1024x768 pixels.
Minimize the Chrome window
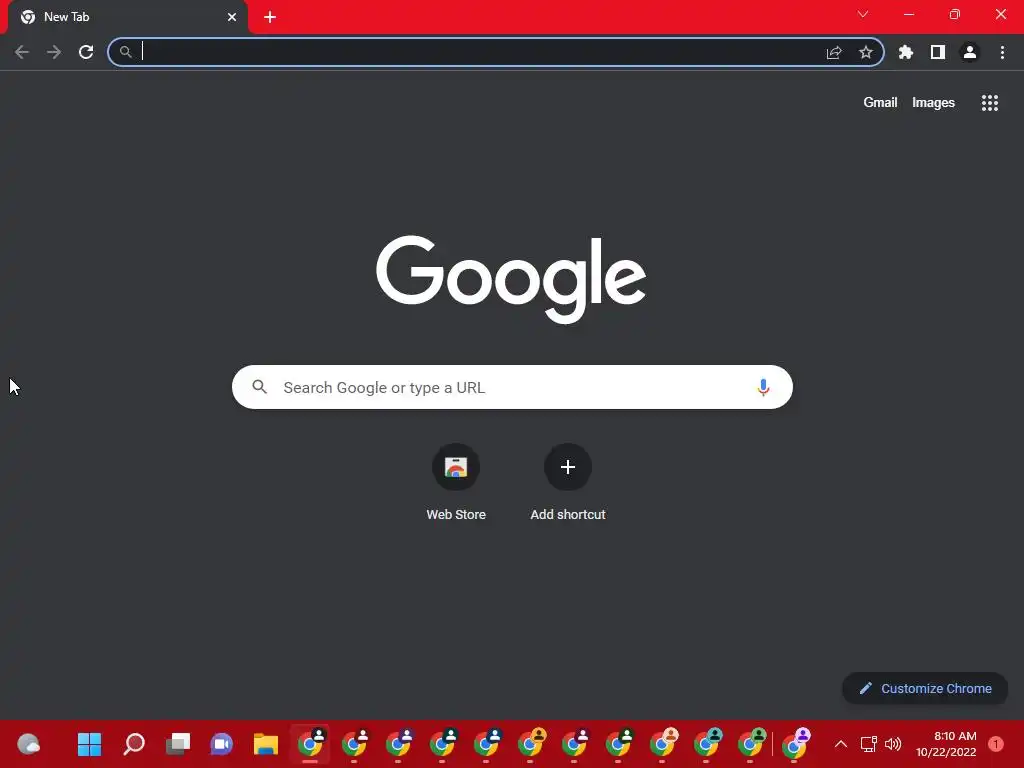coord(909,14)
